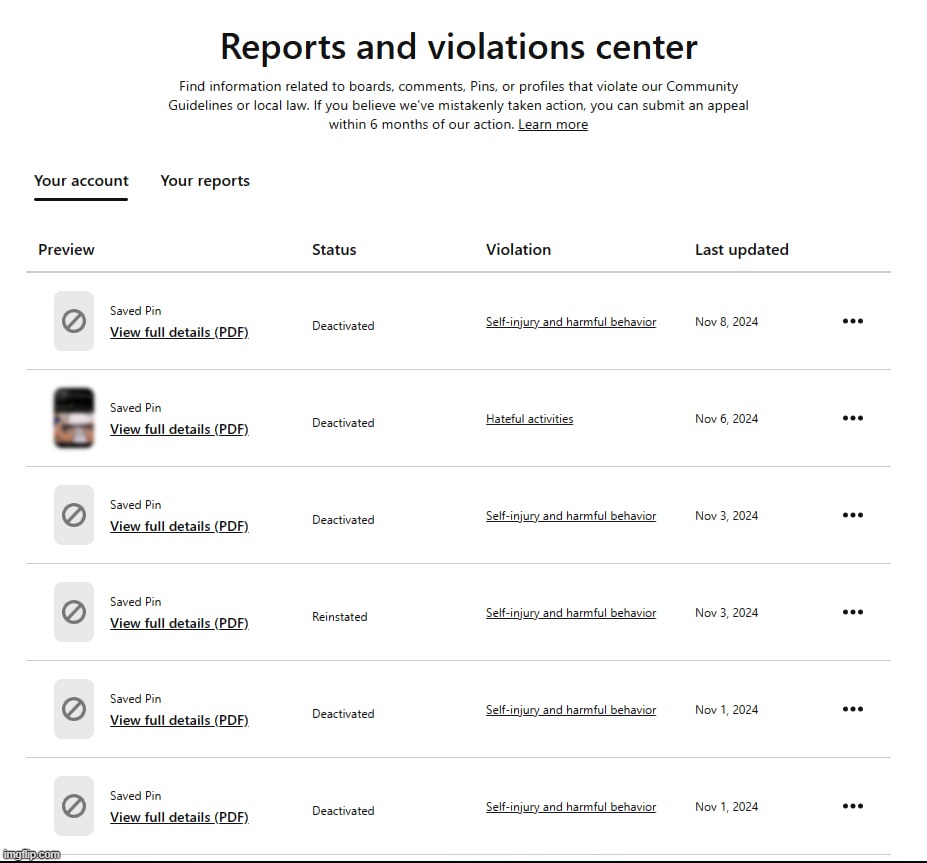Screen dimensions: 927x863
Task: Click the Learn more link
Action: [552, 125]
